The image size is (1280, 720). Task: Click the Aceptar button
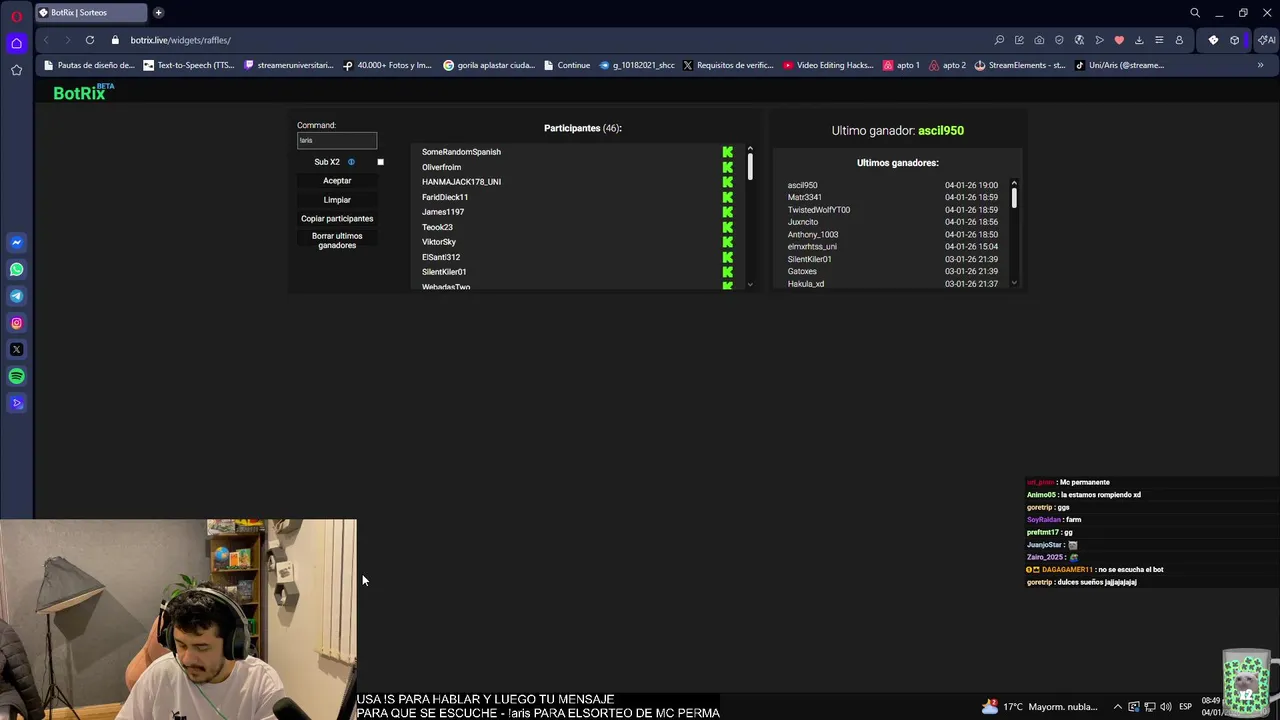[x=337, y=181]
